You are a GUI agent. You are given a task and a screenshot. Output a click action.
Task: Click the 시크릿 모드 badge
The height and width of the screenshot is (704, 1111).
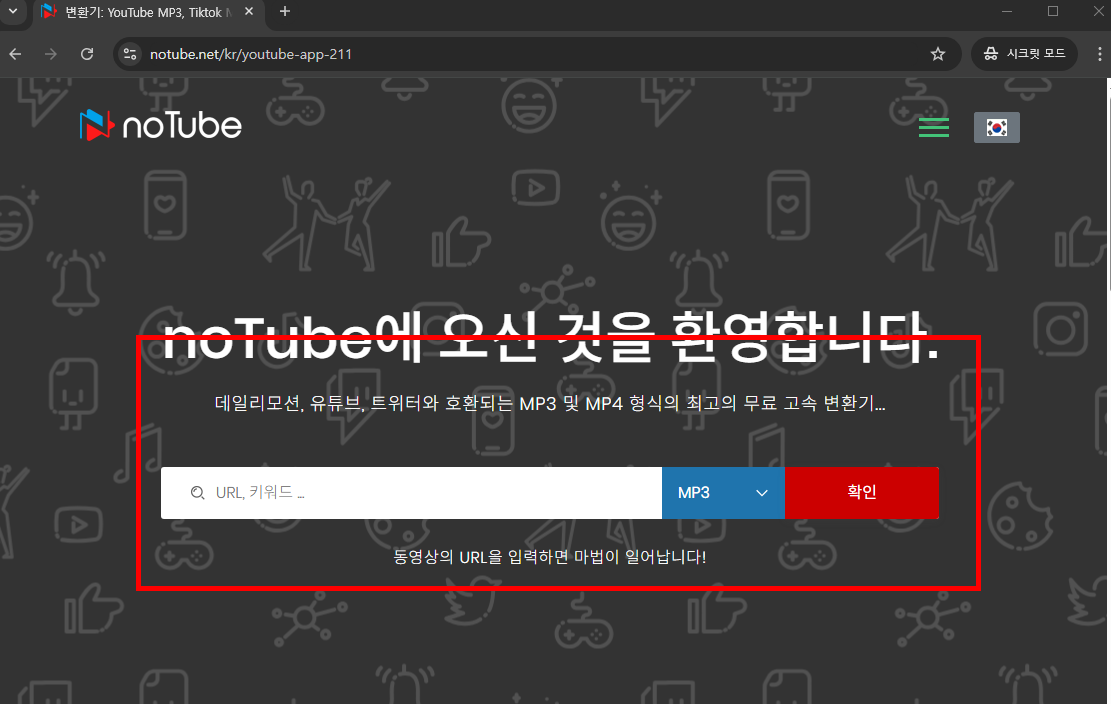(1024, 54)
